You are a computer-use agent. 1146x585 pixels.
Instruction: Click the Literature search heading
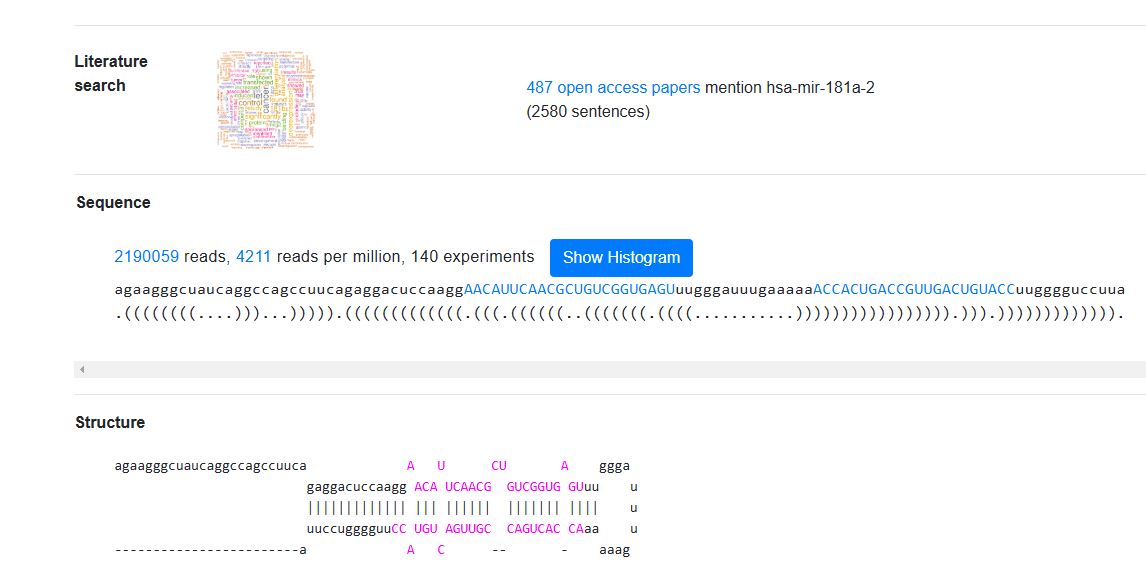pyautogui.click(x=111, y=73)
